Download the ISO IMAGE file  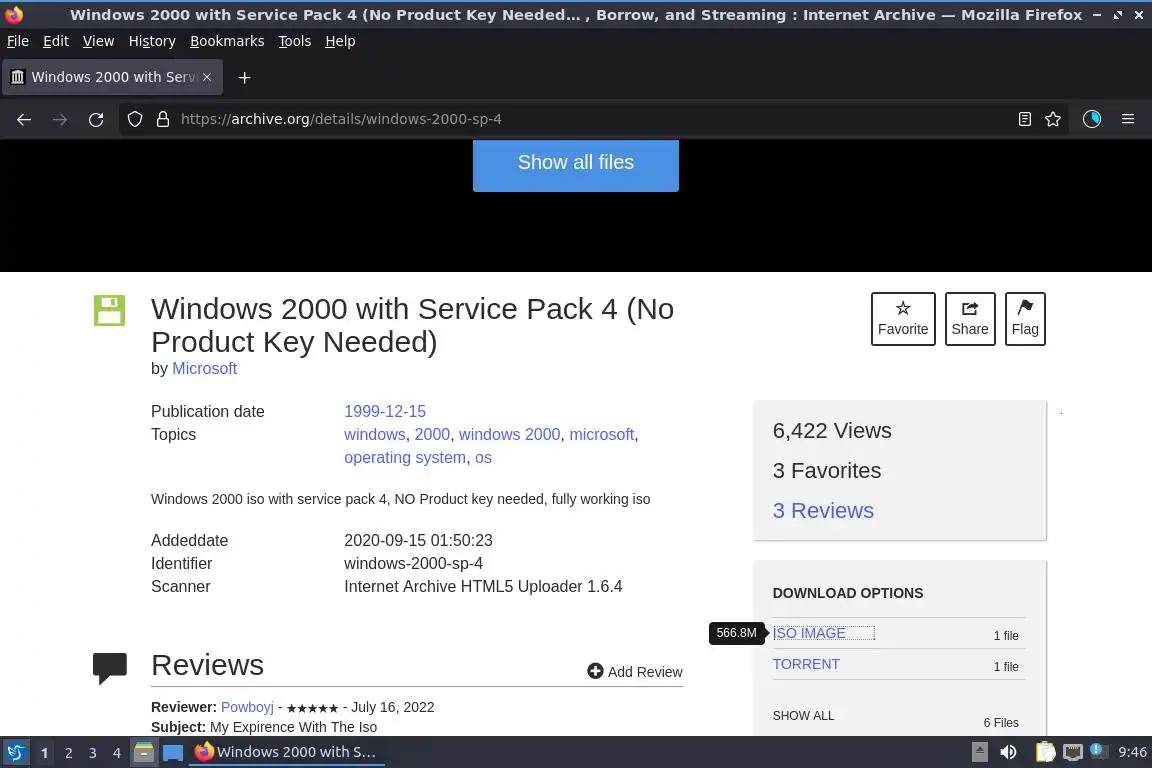809,633
